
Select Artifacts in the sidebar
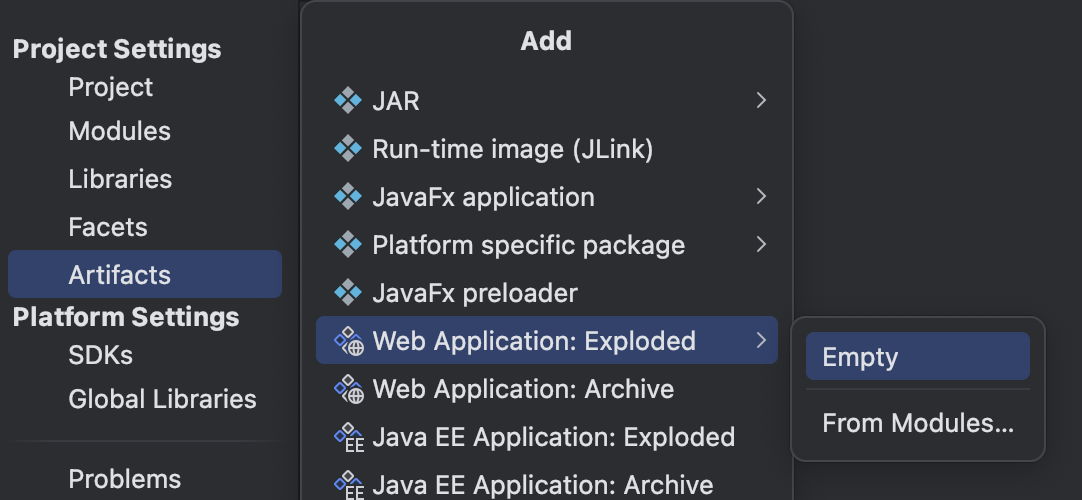pos(145,274)
